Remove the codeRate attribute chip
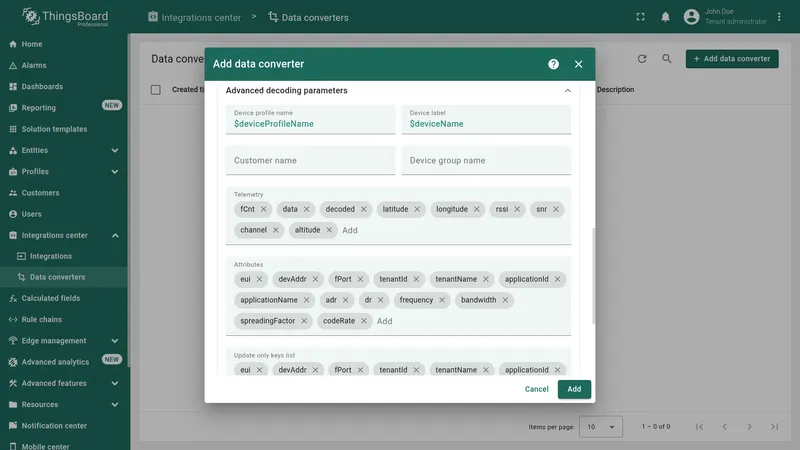This screenshot has width=800, height=450. point(363,321)
